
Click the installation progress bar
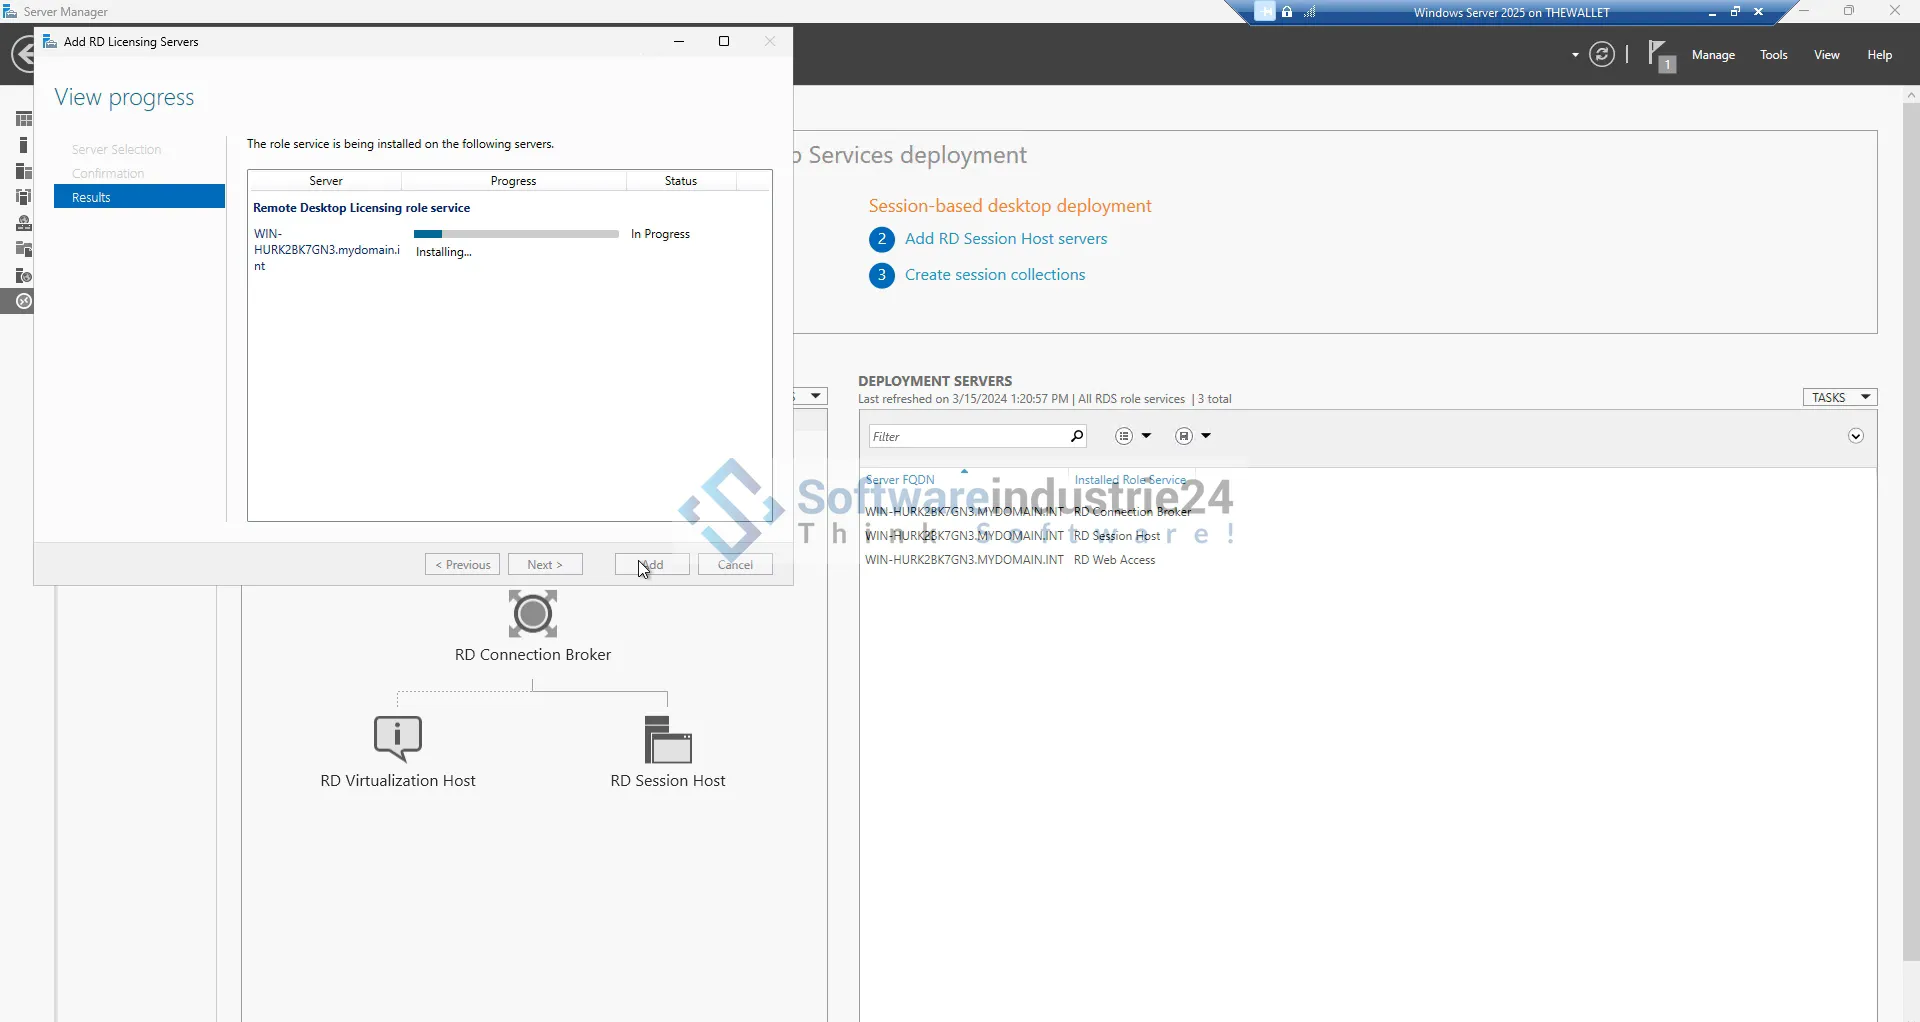516,234
